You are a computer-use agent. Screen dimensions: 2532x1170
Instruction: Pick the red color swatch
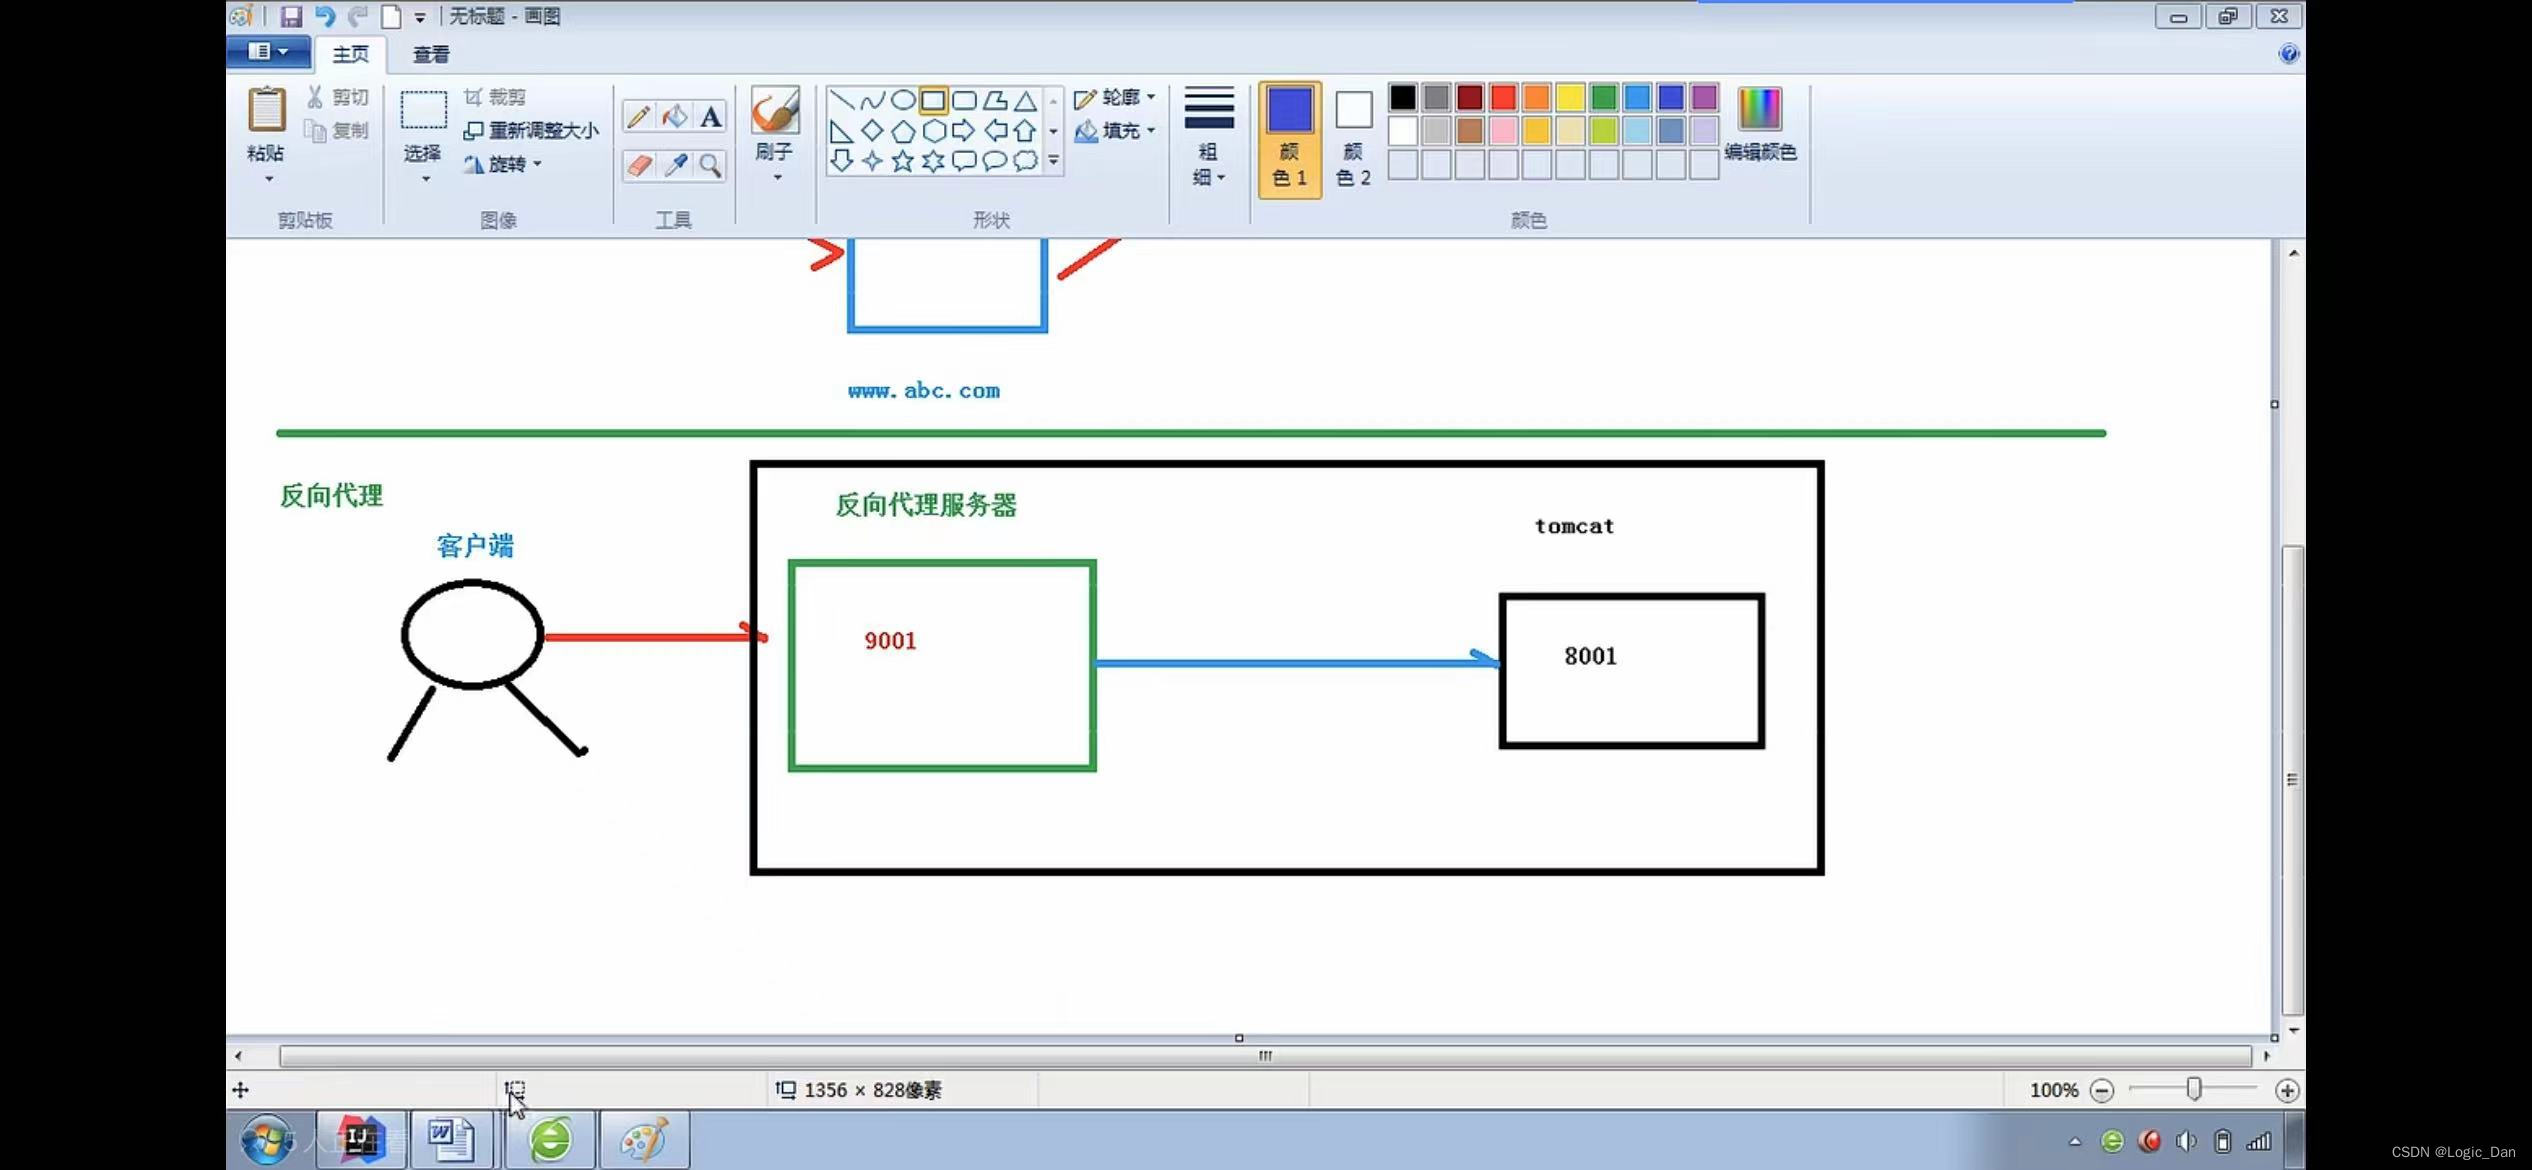tap(1502, 97)
